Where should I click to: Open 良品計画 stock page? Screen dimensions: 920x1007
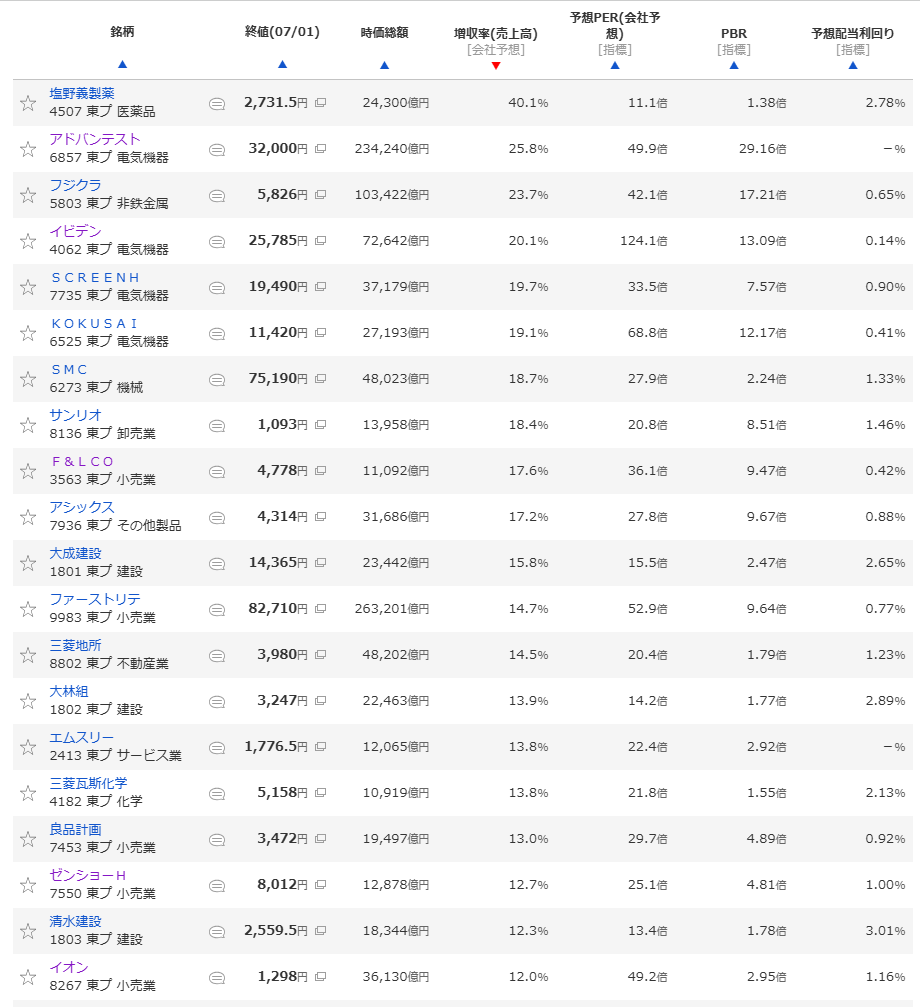click(76, 830)
